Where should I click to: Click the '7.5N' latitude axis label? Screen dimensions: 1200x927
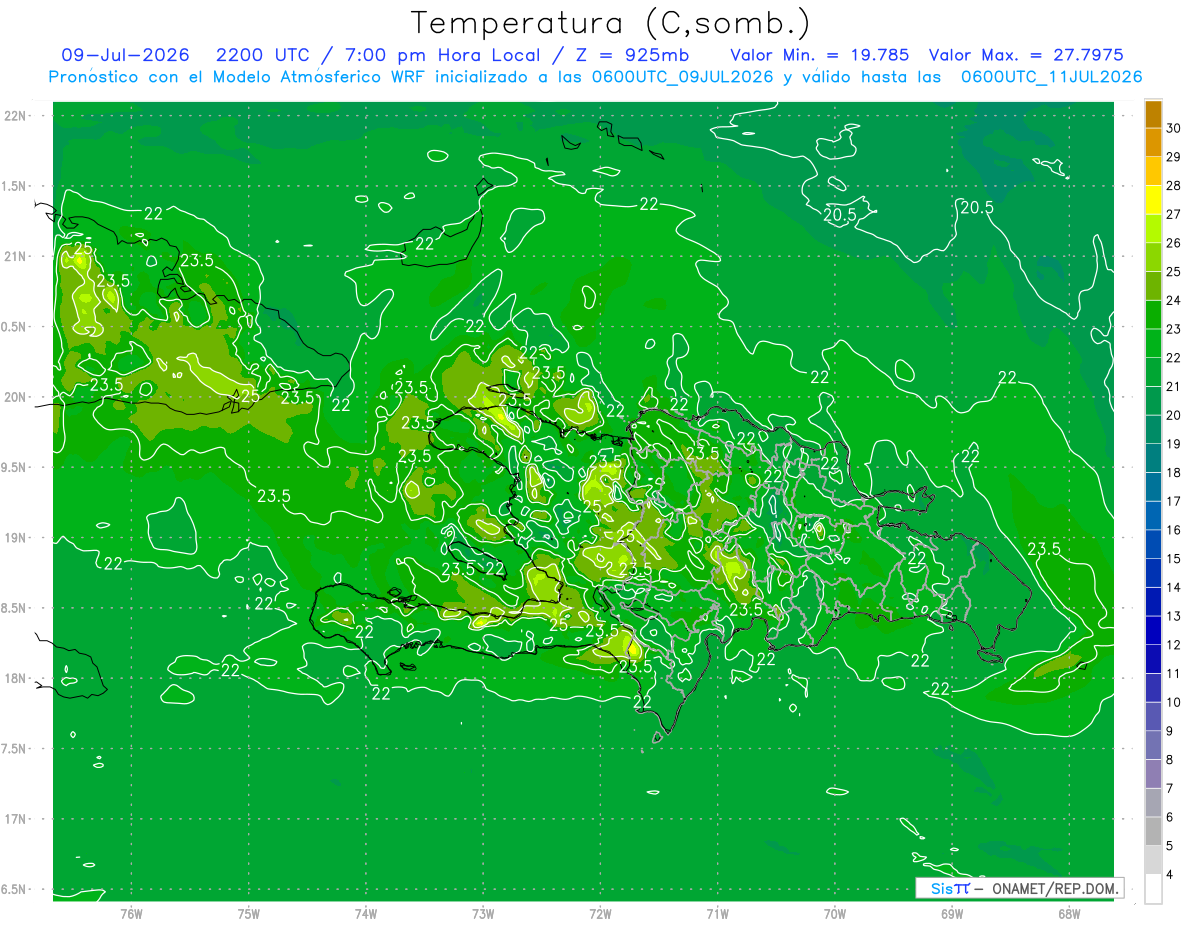click(x=14, y=748)
